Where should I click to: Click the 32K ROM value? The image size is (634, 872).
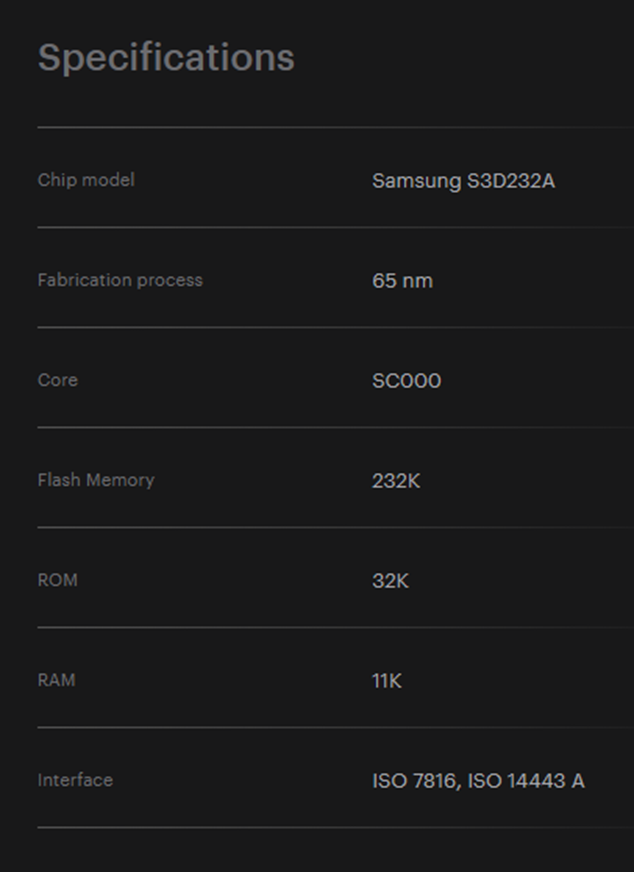click(390, 581)
